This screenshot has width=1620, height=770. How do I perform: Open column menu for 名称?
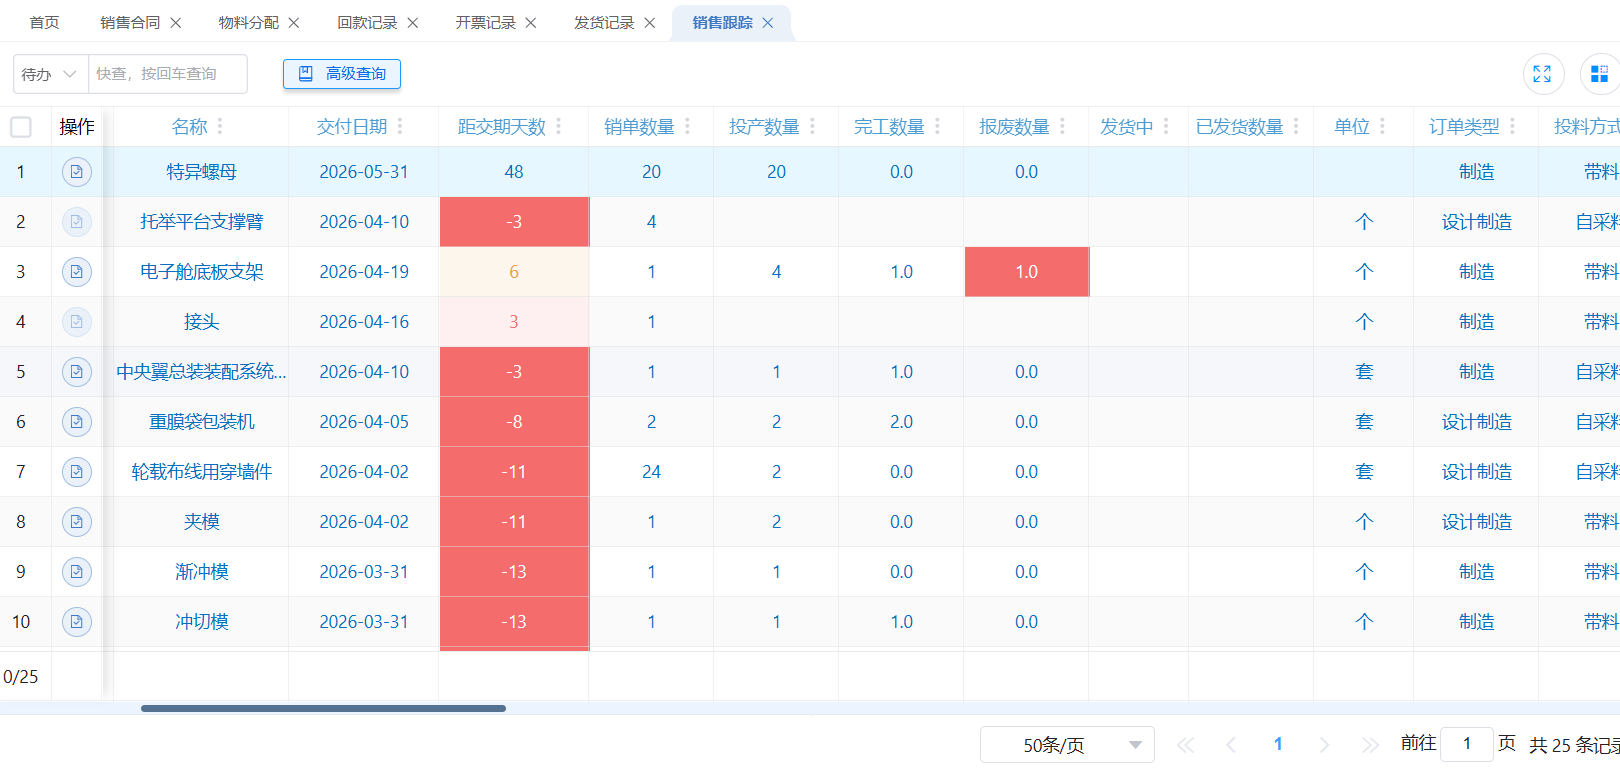click(x=220, y=126)
